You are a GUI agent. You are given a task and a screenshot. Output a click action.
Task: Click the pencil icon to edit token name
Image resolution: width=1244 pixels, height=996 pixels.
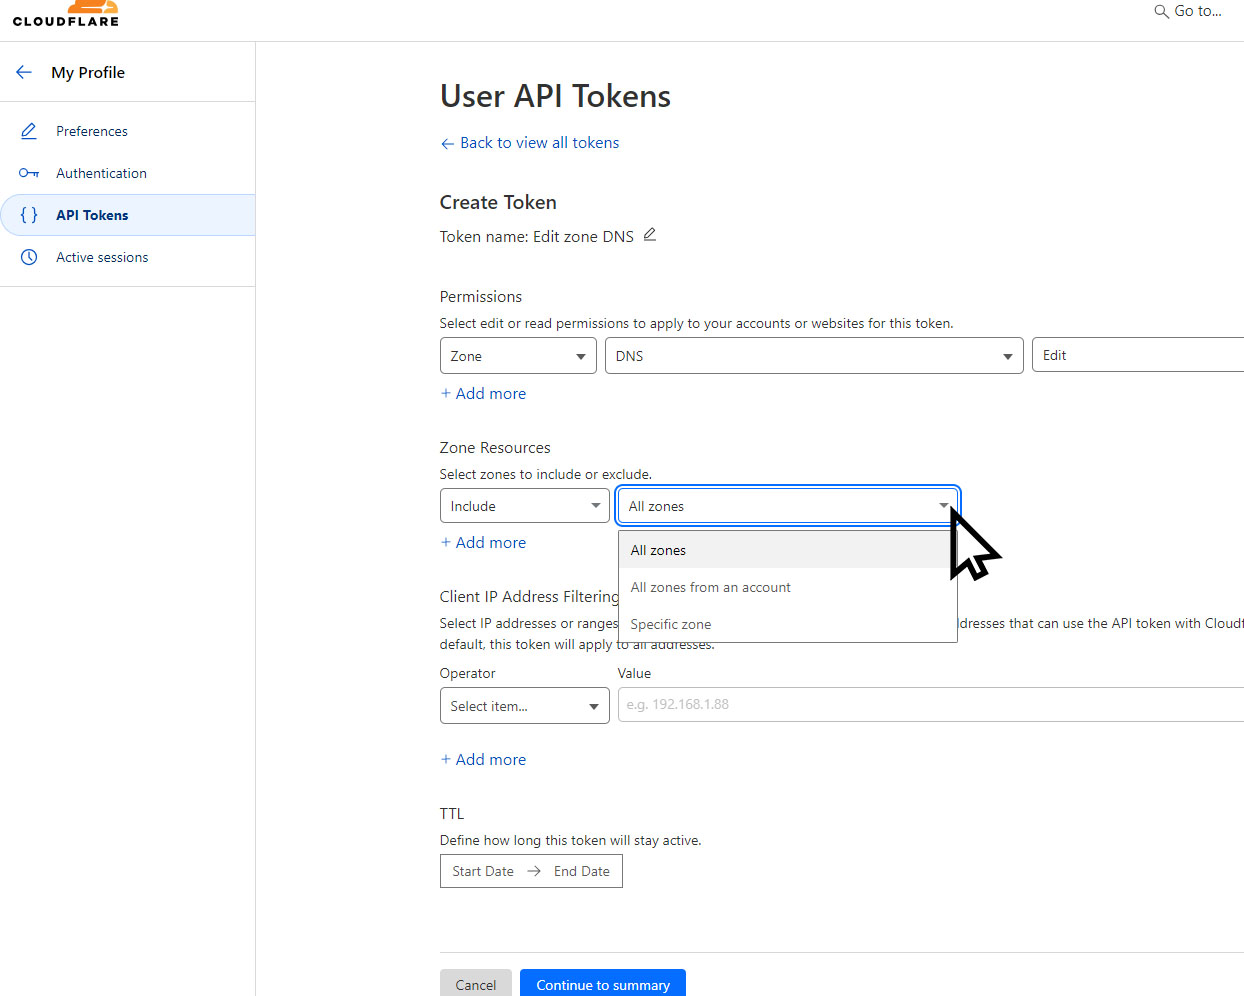click(650, 235)
